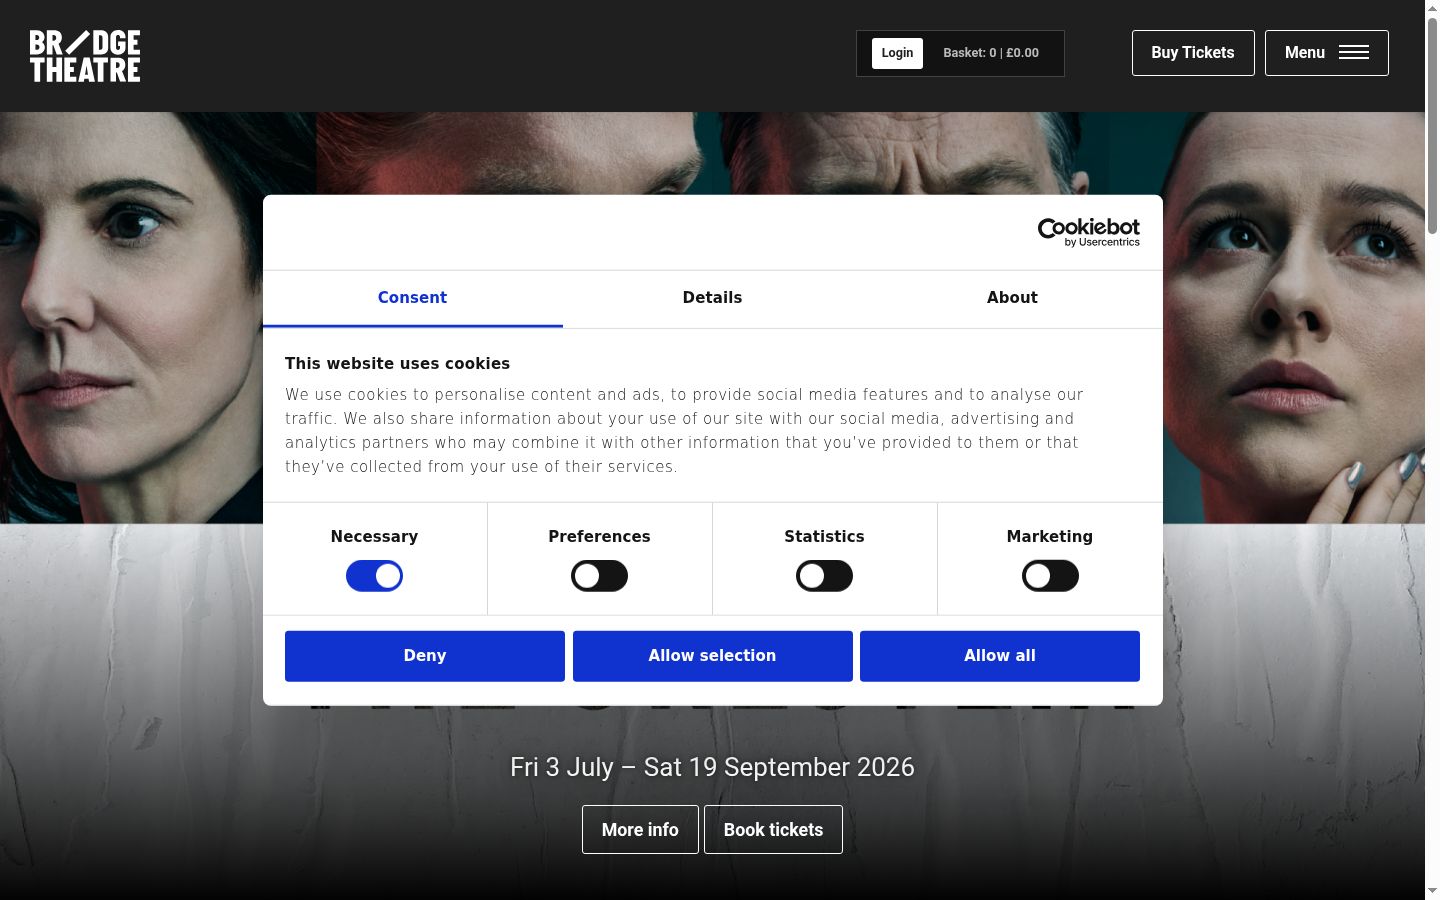Accept cookies with Allow all
The height and width of the screenshot is (900, 1440).
pyautogui.click(x=1000, y=656)
